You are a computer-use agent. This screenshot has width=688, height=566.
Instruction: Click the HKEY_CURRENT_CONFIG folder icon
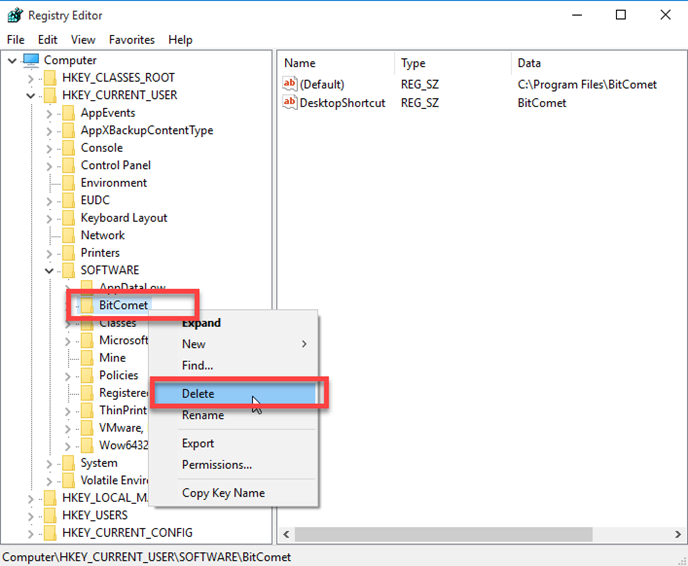tap(50, 533)
